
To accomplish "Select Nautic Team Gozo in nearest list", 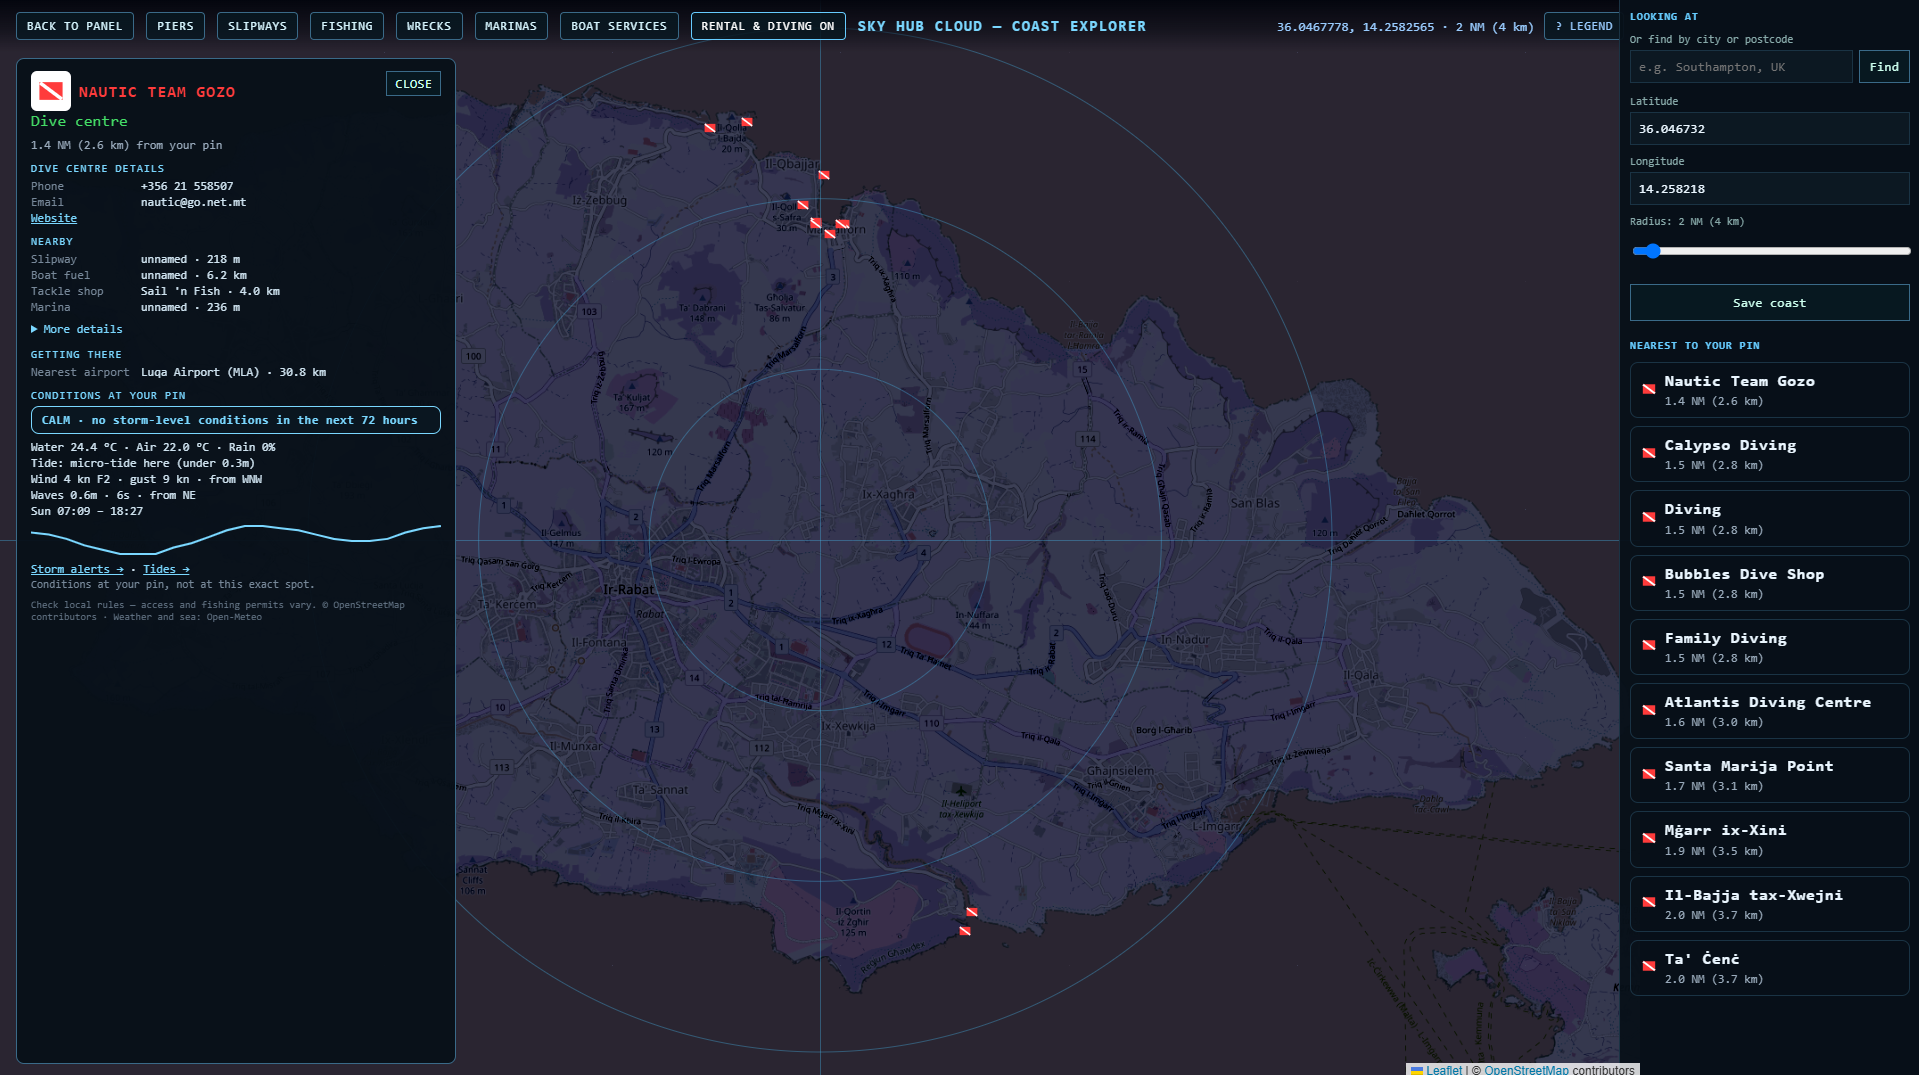I will (1769, 390).
